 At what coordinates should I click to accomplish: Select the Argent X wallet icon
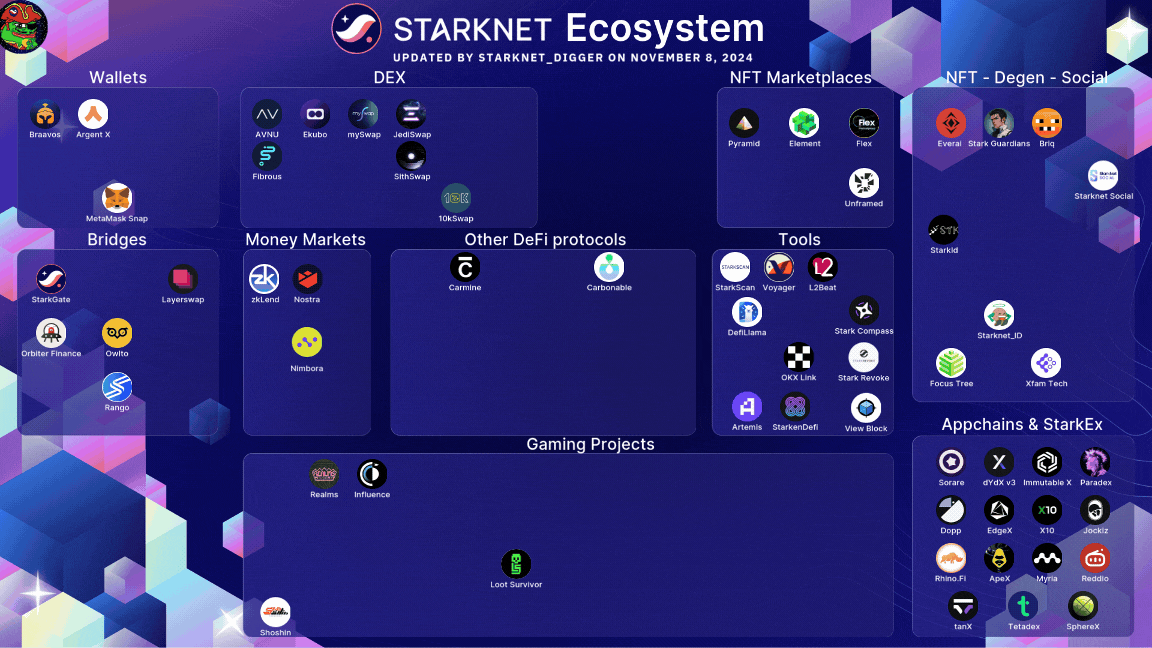tap(93, 114)
